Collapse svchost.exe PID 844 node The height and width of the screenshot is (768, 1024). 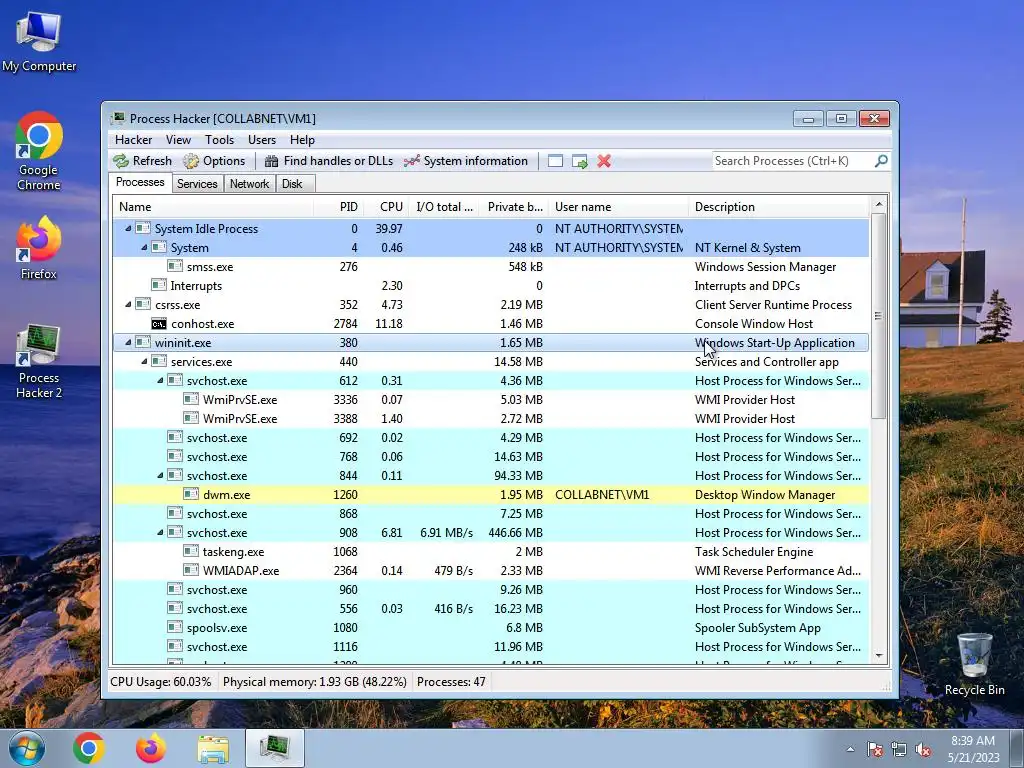tap(160, 475)
